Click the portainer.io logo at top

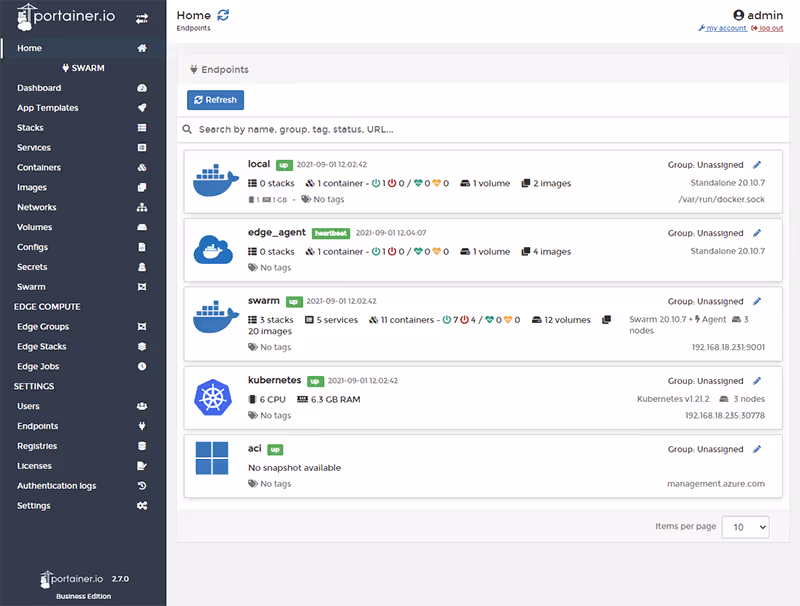(x=66, y=16)
